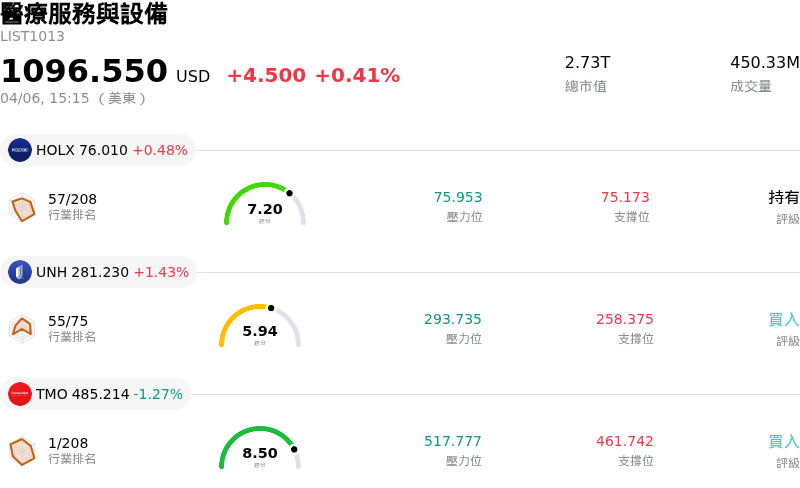
Task: Click the TMO 8.50 score gauge
Action: 260,449
